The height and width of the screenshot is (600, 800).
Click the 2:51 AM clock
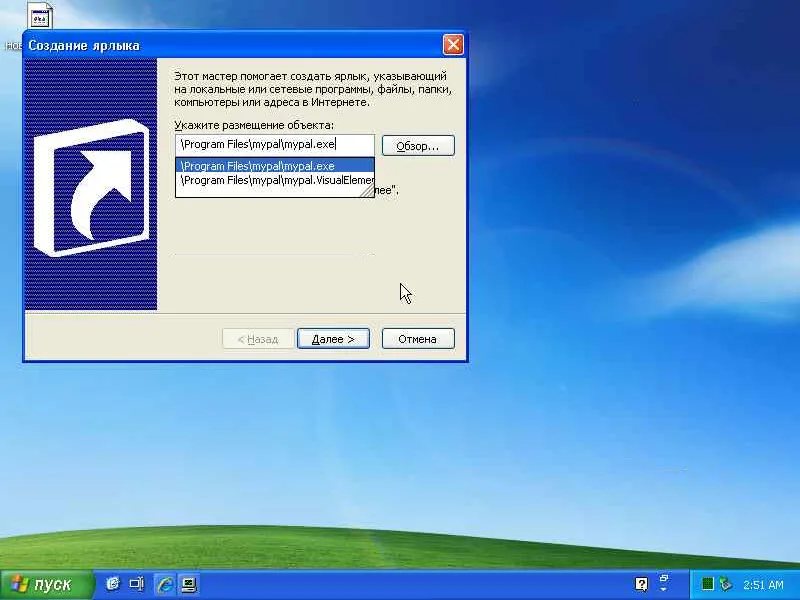pos(763,585)
